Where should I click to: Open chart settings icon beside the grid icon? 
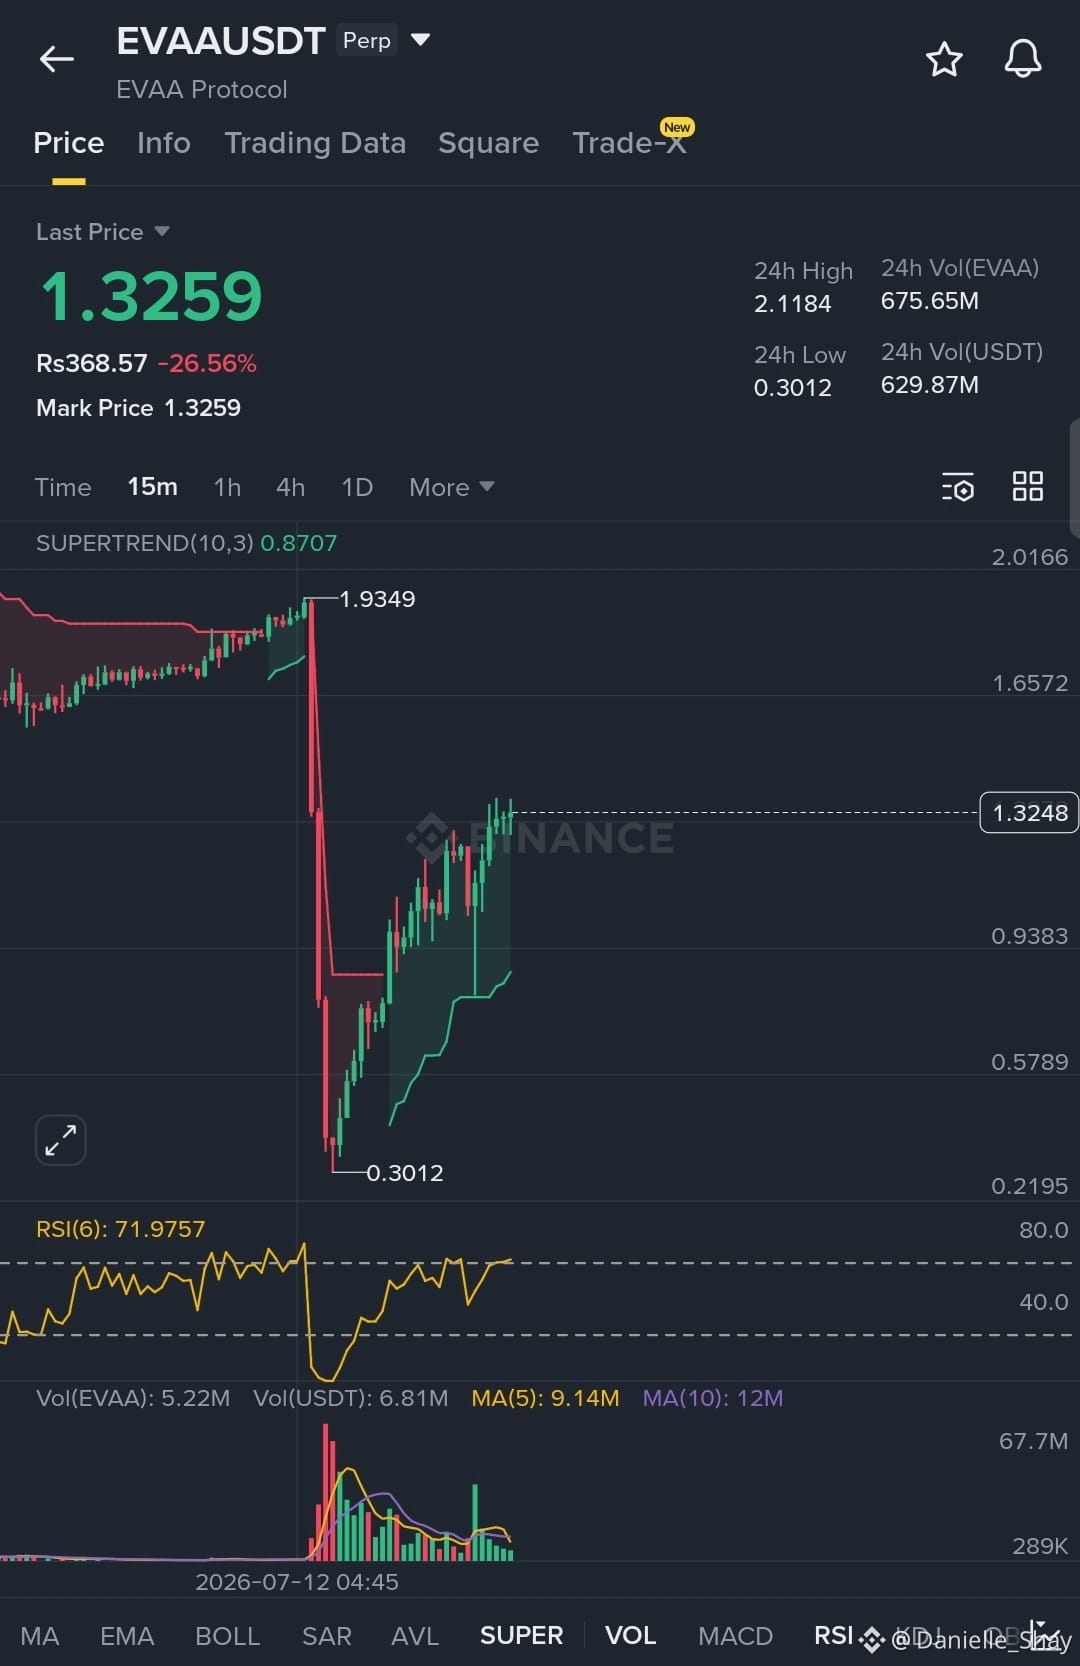(x=958, y=487)
